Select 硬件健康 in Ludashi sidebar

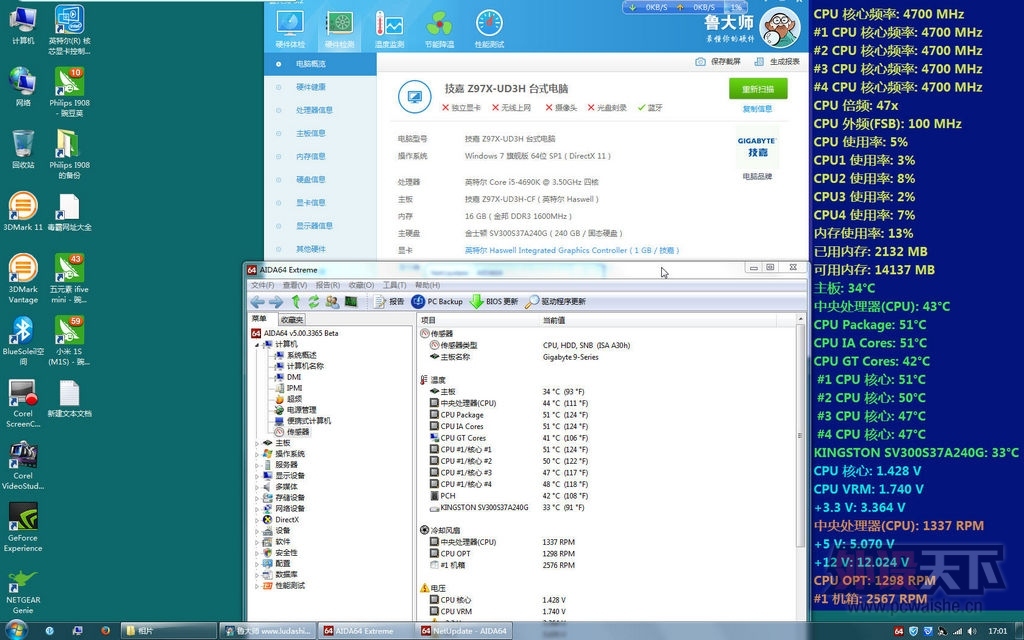coord(311,87)
